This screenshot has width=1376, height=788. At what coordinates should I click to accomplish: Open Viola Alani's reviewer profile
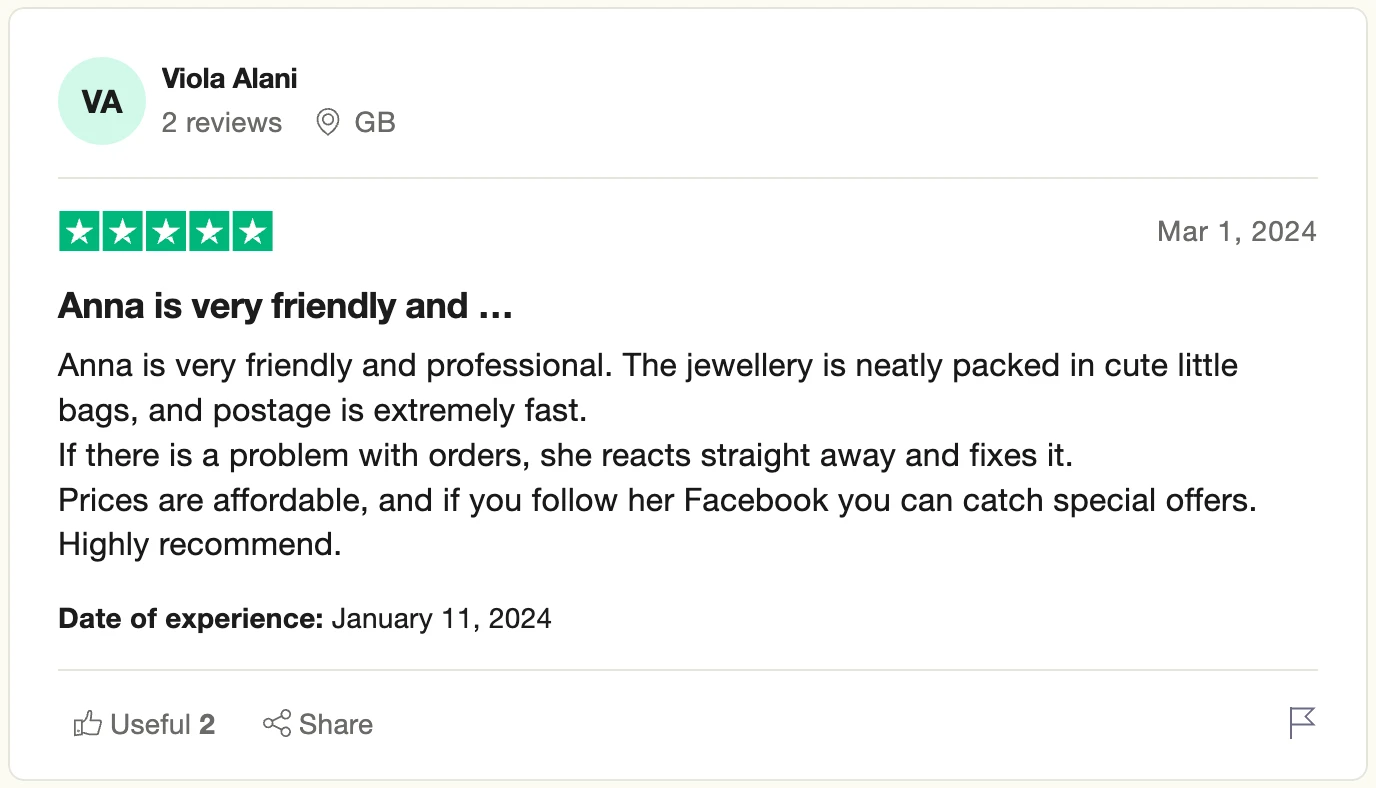[x=229, y=78]
